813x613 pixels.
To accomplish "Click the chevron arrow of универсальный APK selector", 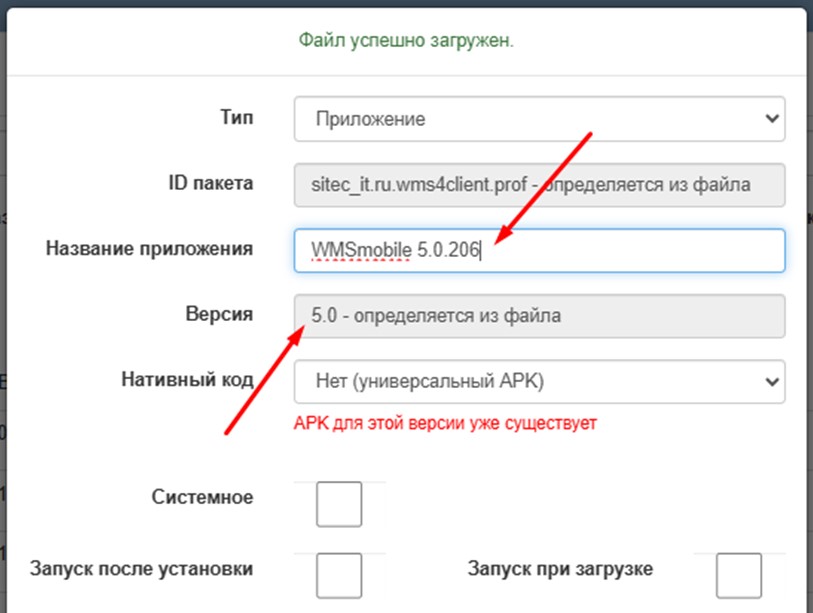I will (x=770, y=381).
